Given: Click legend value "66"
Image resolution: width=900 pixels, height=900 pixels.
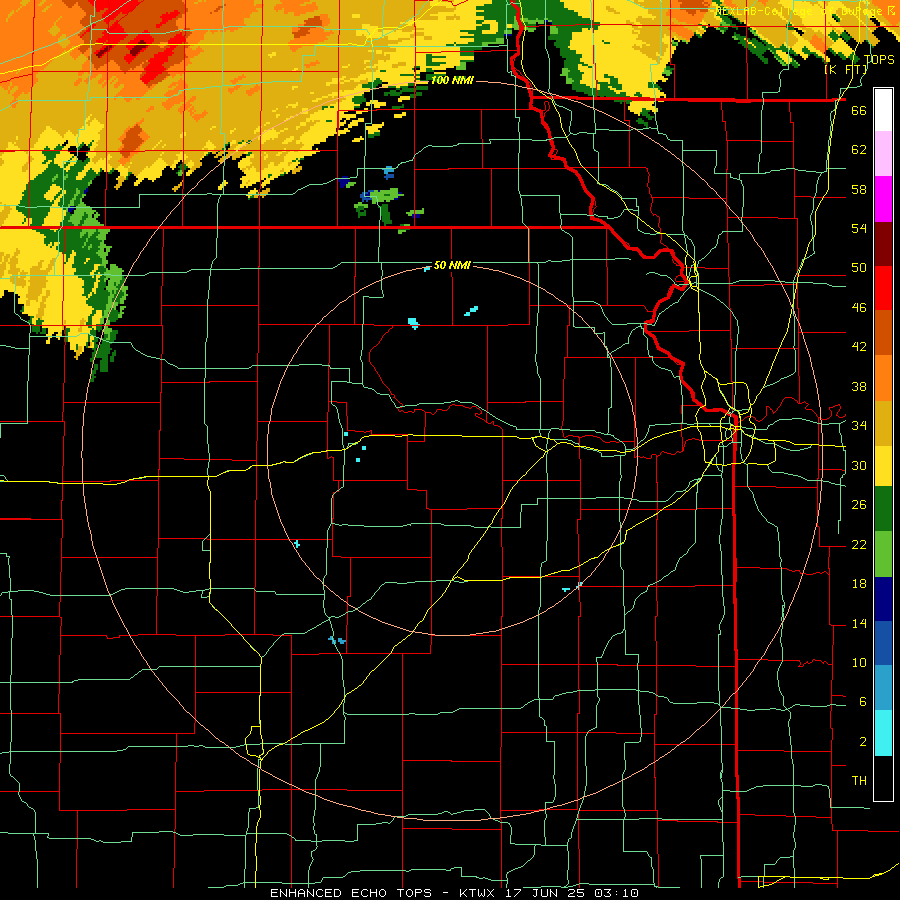Looking at the screenshot, I should coord(859,110).
